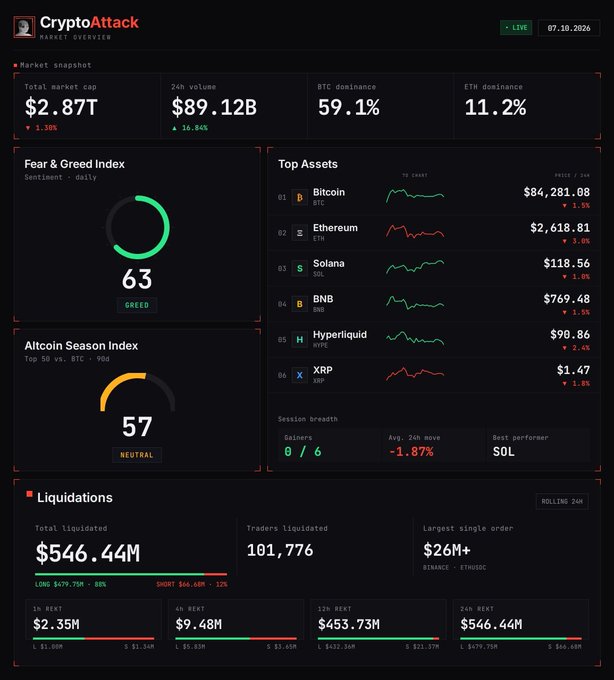The width and height of the screenshot is (614, 680).
Task: Click the average 24h move -1.87%
Action: (x=411, y=452)
